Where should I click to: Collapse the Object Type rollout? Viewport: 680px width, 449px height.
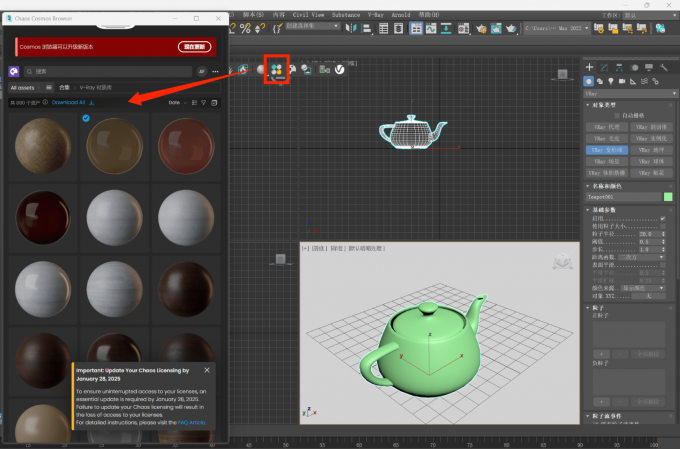point(588,105)
